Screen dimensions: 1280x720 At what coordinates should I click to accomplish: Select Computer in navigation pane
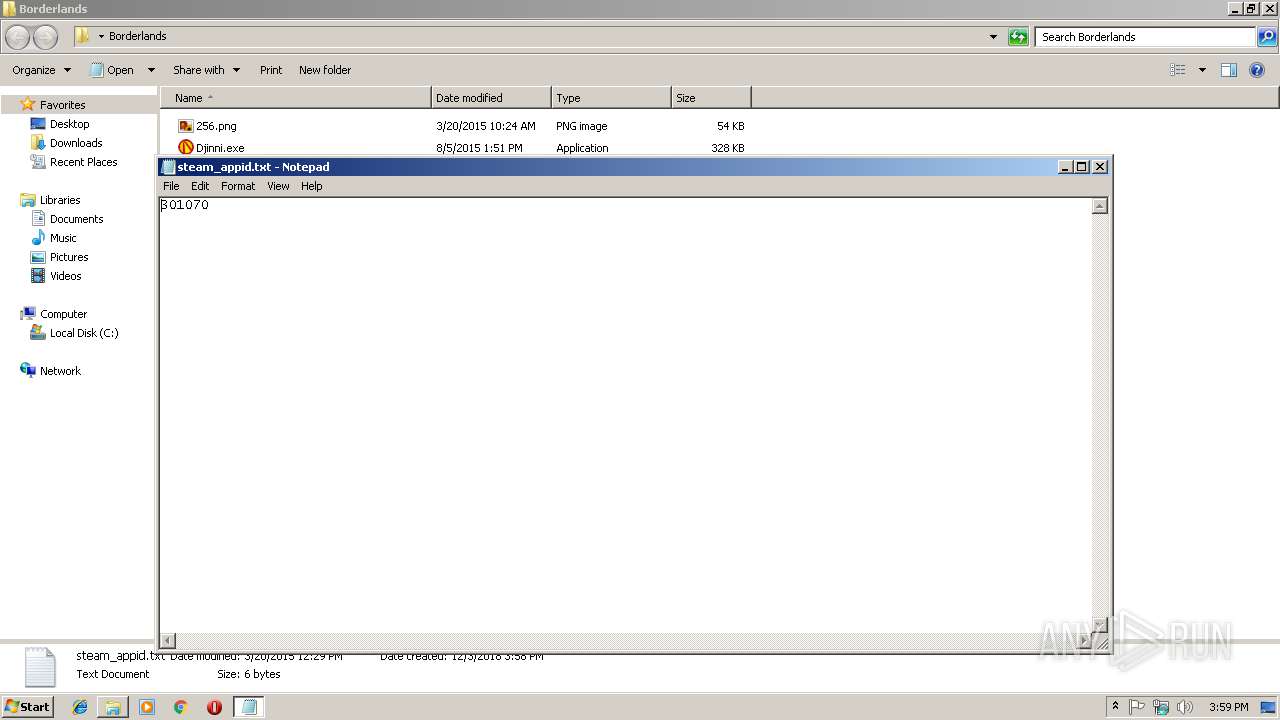pyautogui.click(x=63, y=314)
